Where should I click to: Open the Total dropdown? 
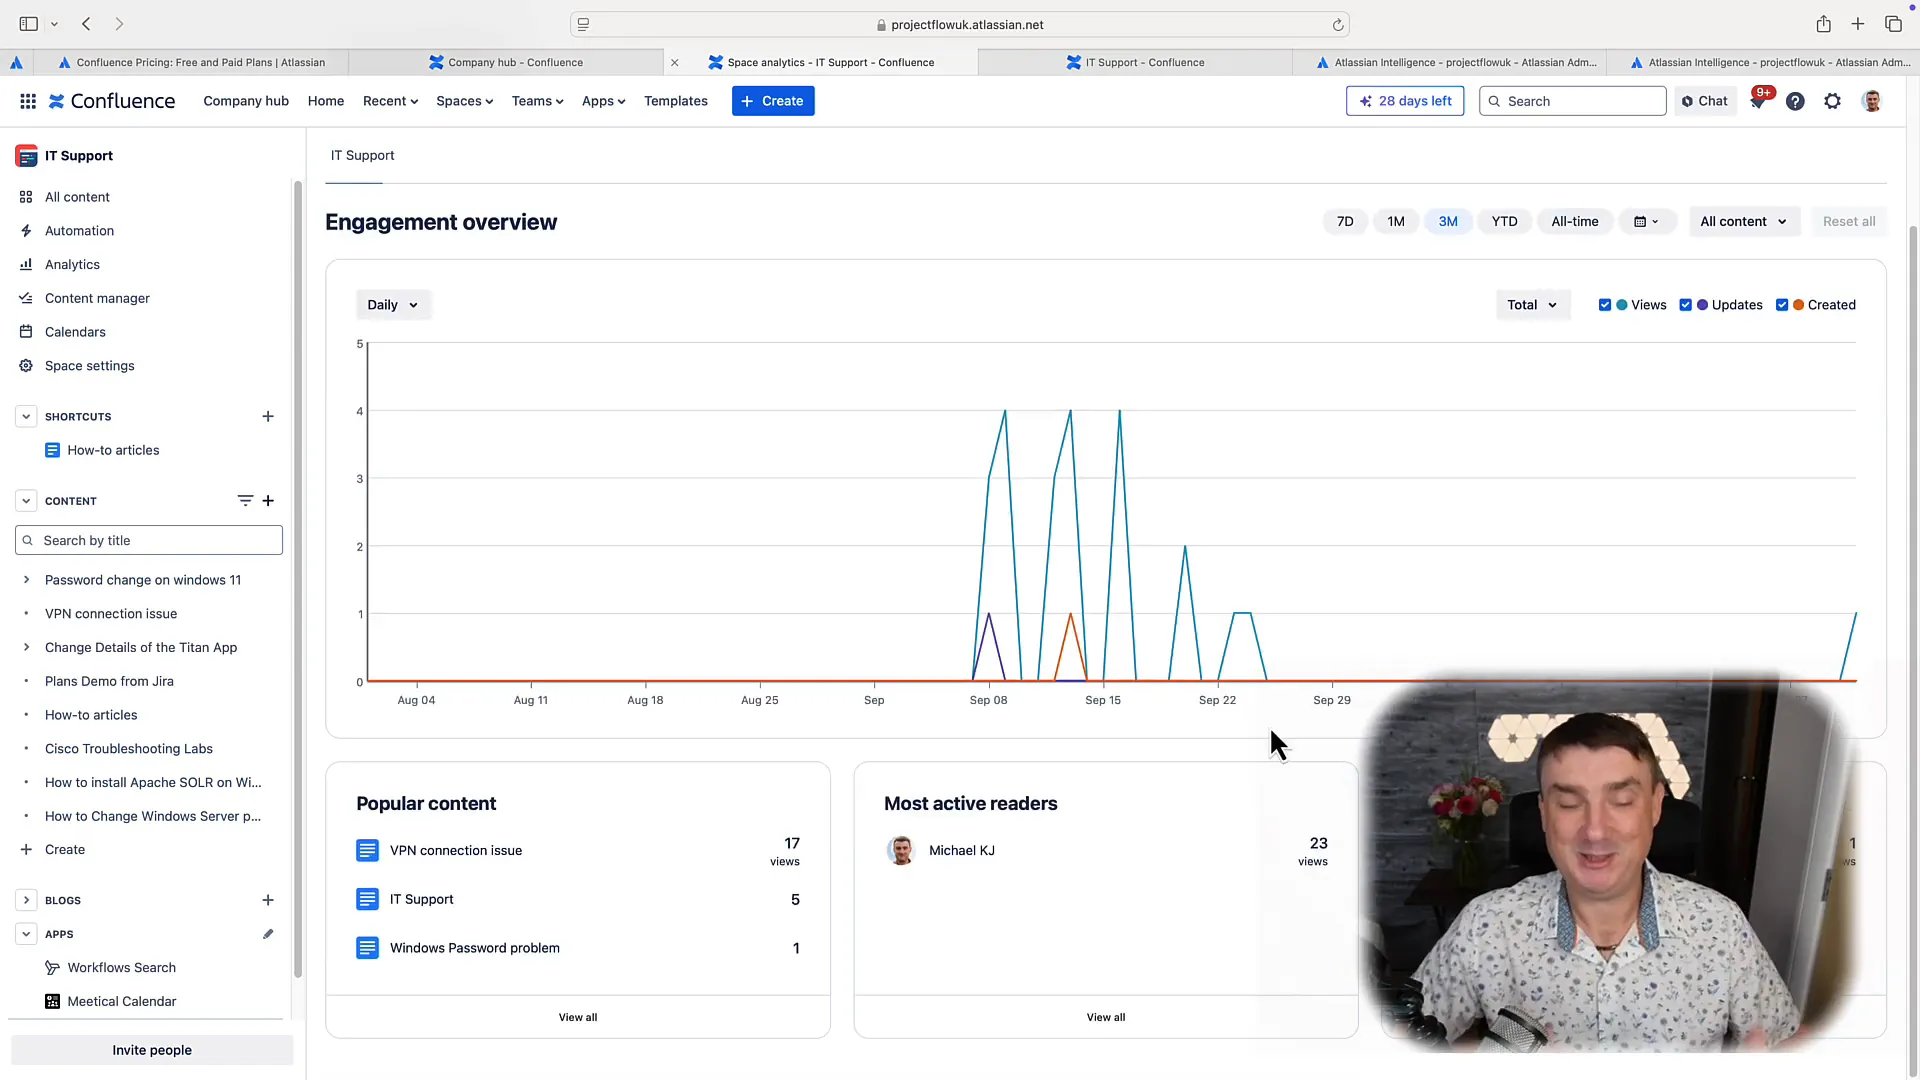click(1533, 306)
